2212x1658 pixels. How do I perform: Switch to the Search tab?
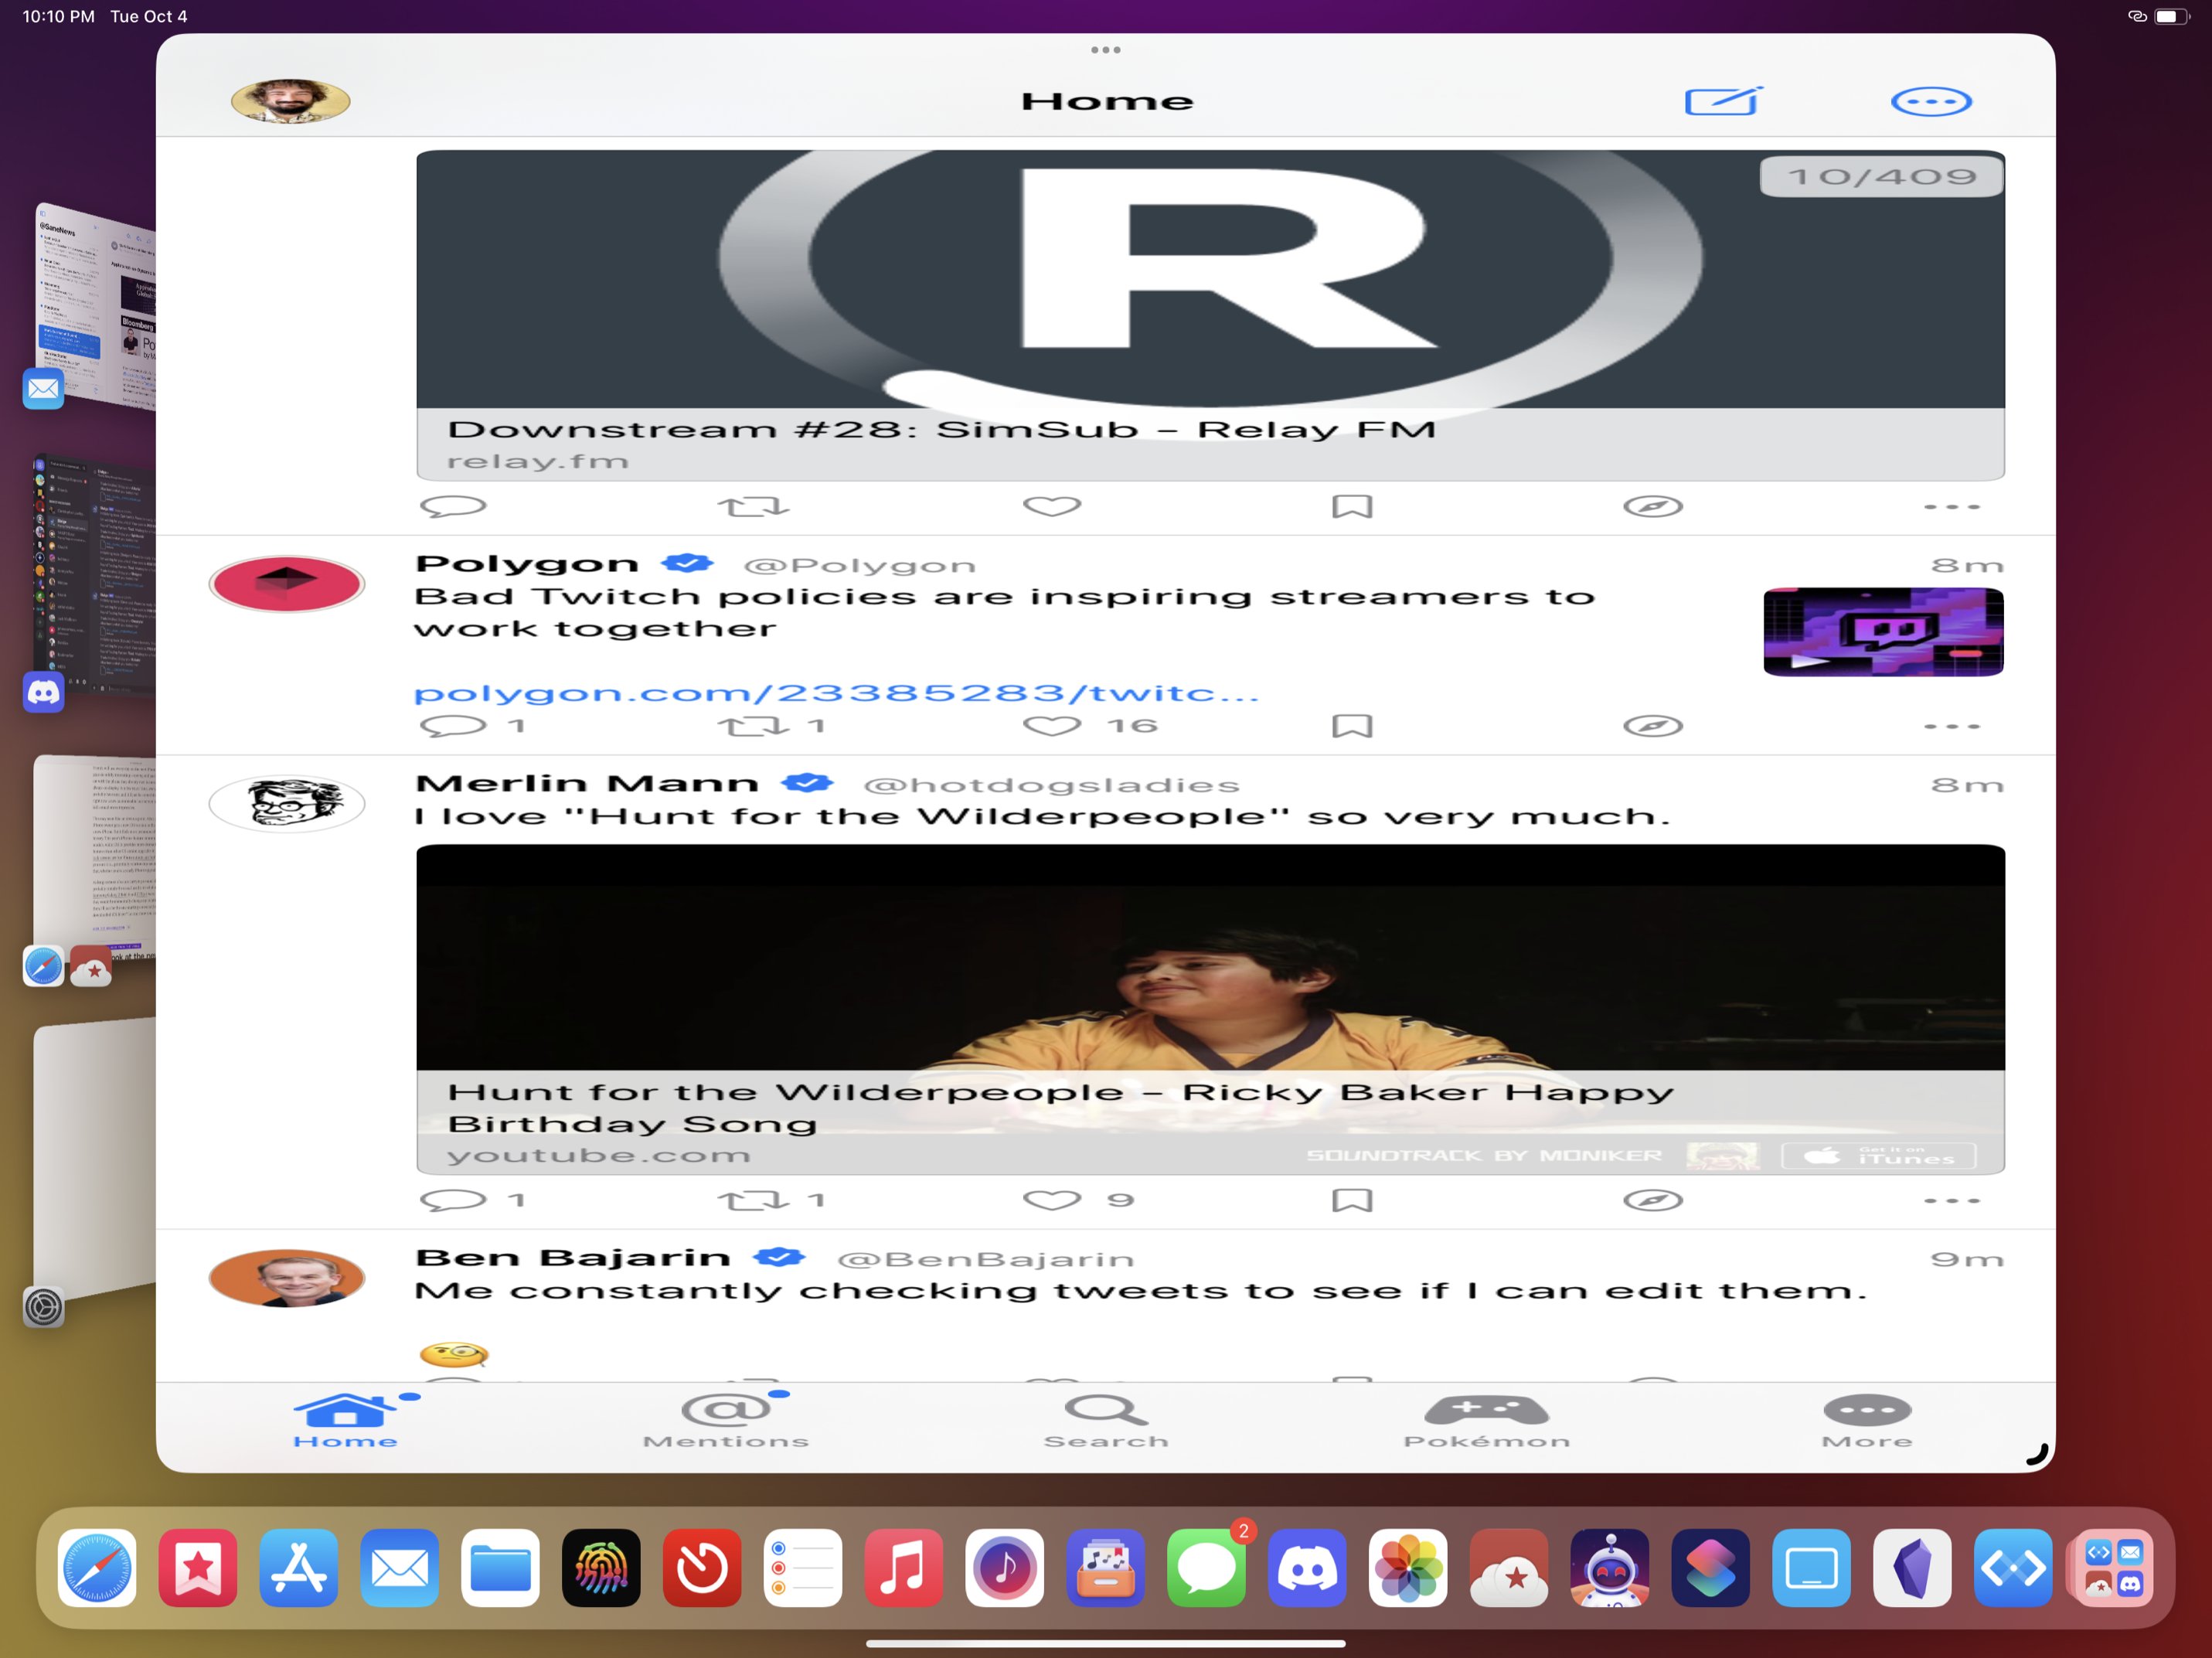1106,1421
